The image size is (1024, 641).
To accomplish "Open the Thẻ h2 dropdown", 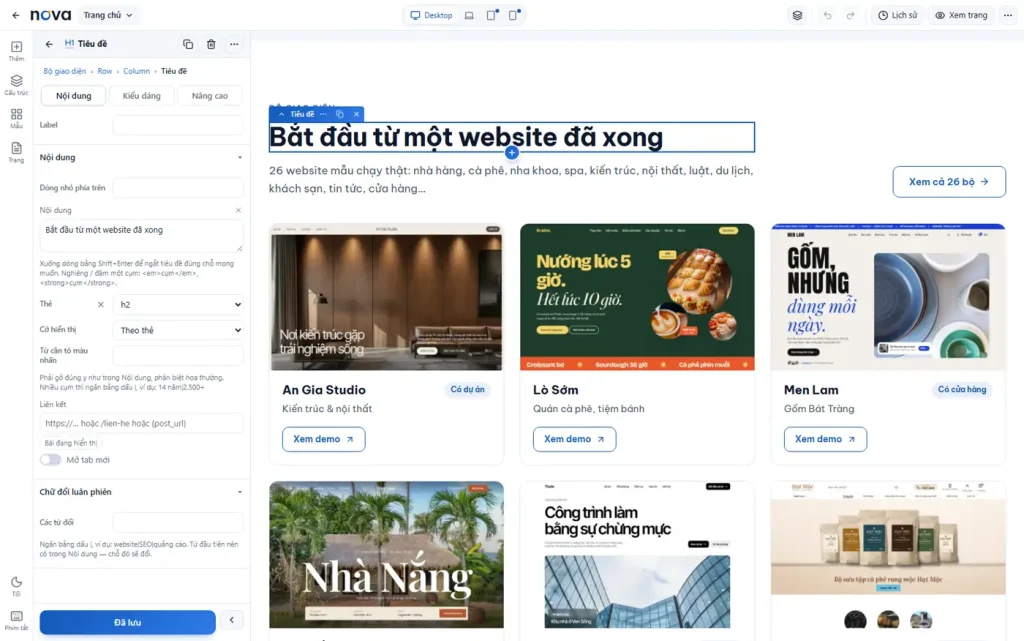I will [178, 305].
